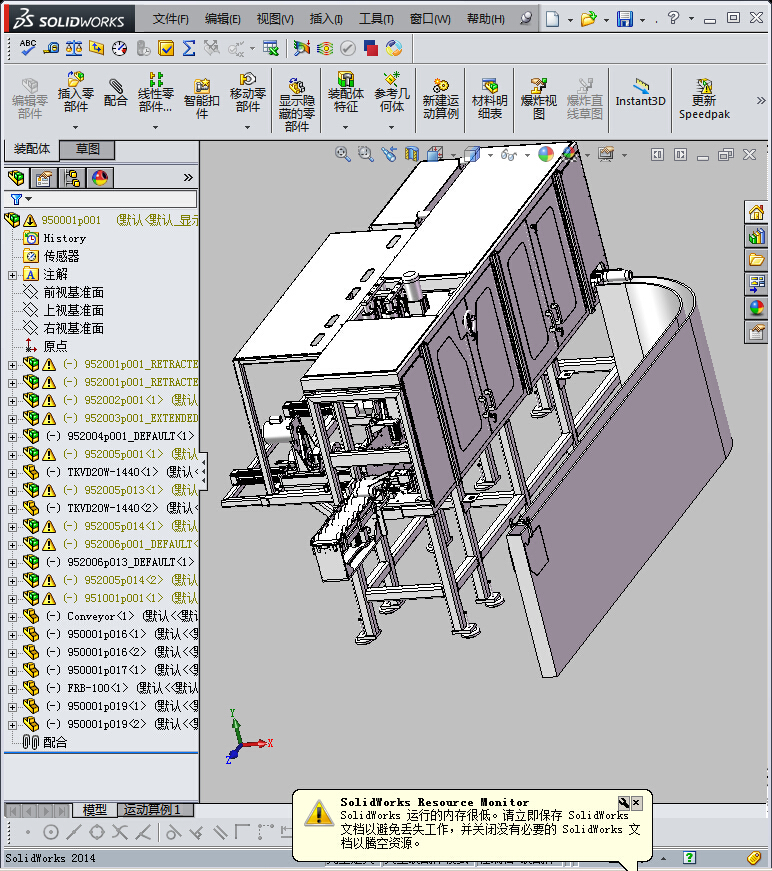
Task: Open the Save button dropdown arrow
Action: click(x=643, y=19)
